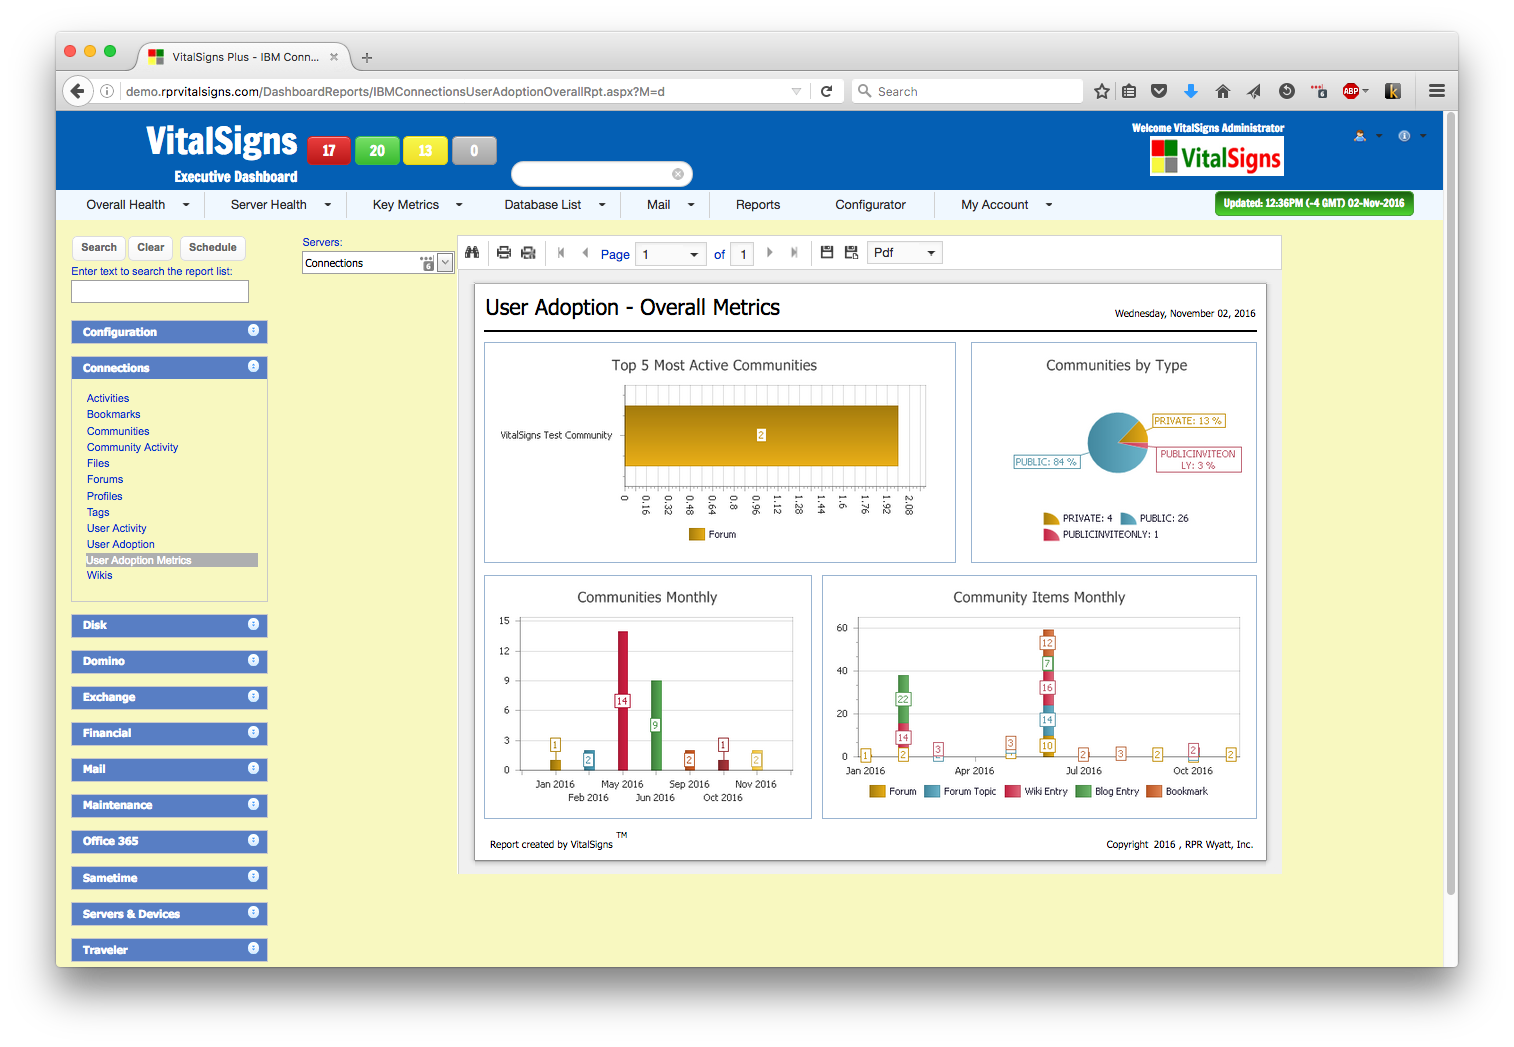Click the PUBLIC: 26 legend swatch
This screenshot has height=1047, width=1514.
pyautogui.click(x=1128, y=518)
